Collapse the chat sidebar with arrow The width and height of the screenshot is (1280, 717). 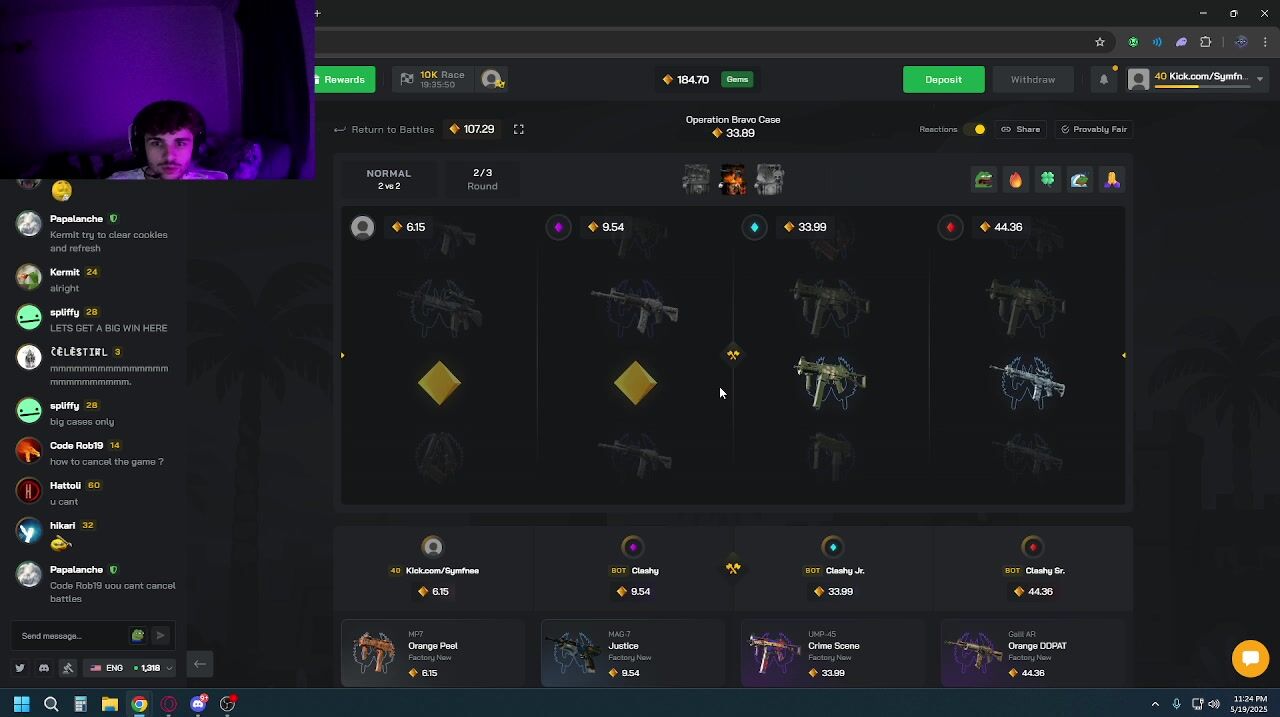click(199, 665)
